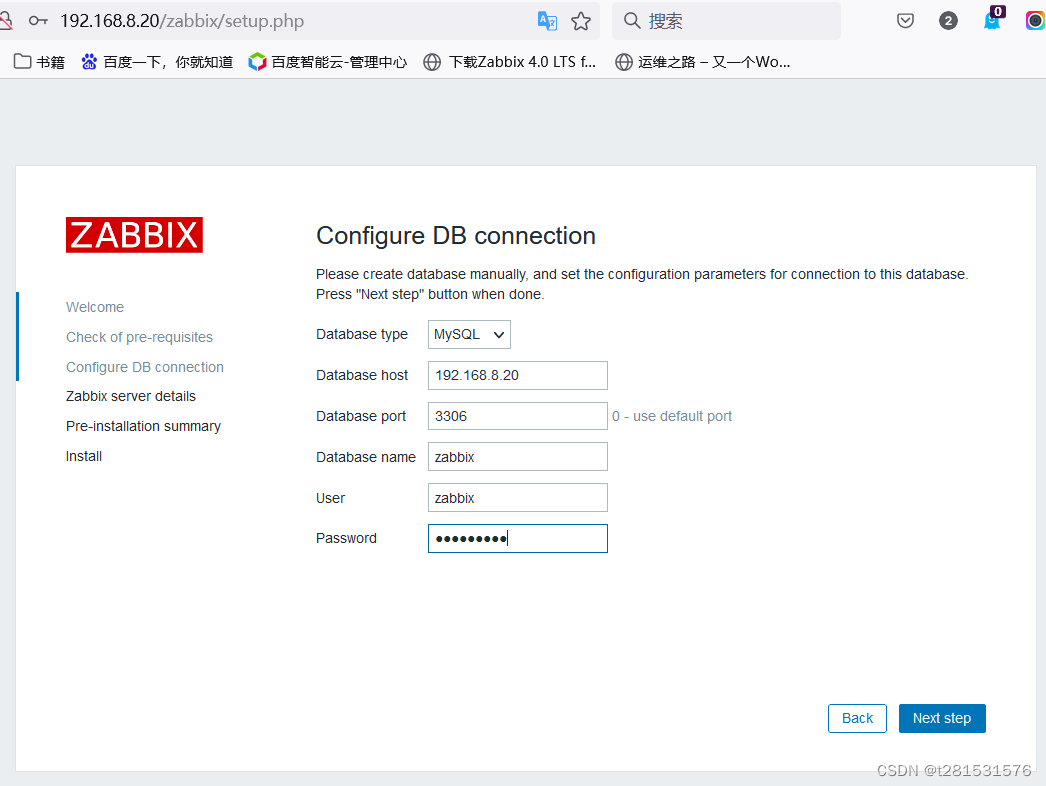Open the 百度一下，你就知道 bookmark
Image resolution: width=1046 pixels, height=786 pixels.
(x=157, y=62)
